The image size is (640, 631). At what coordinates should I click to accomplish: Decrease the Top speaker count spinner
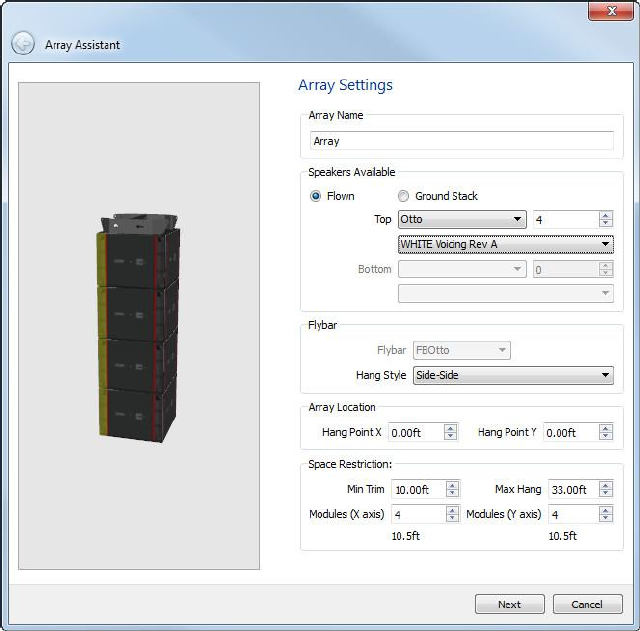606,224
